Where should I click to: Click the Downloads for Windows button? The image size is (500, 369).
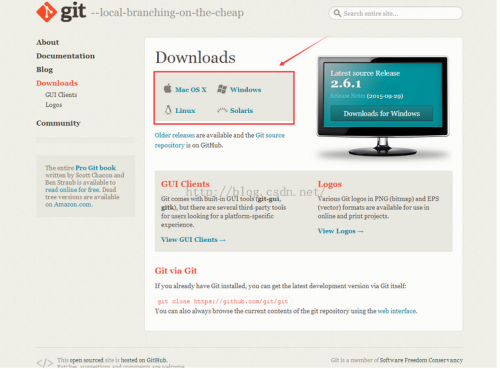(382, 114)
